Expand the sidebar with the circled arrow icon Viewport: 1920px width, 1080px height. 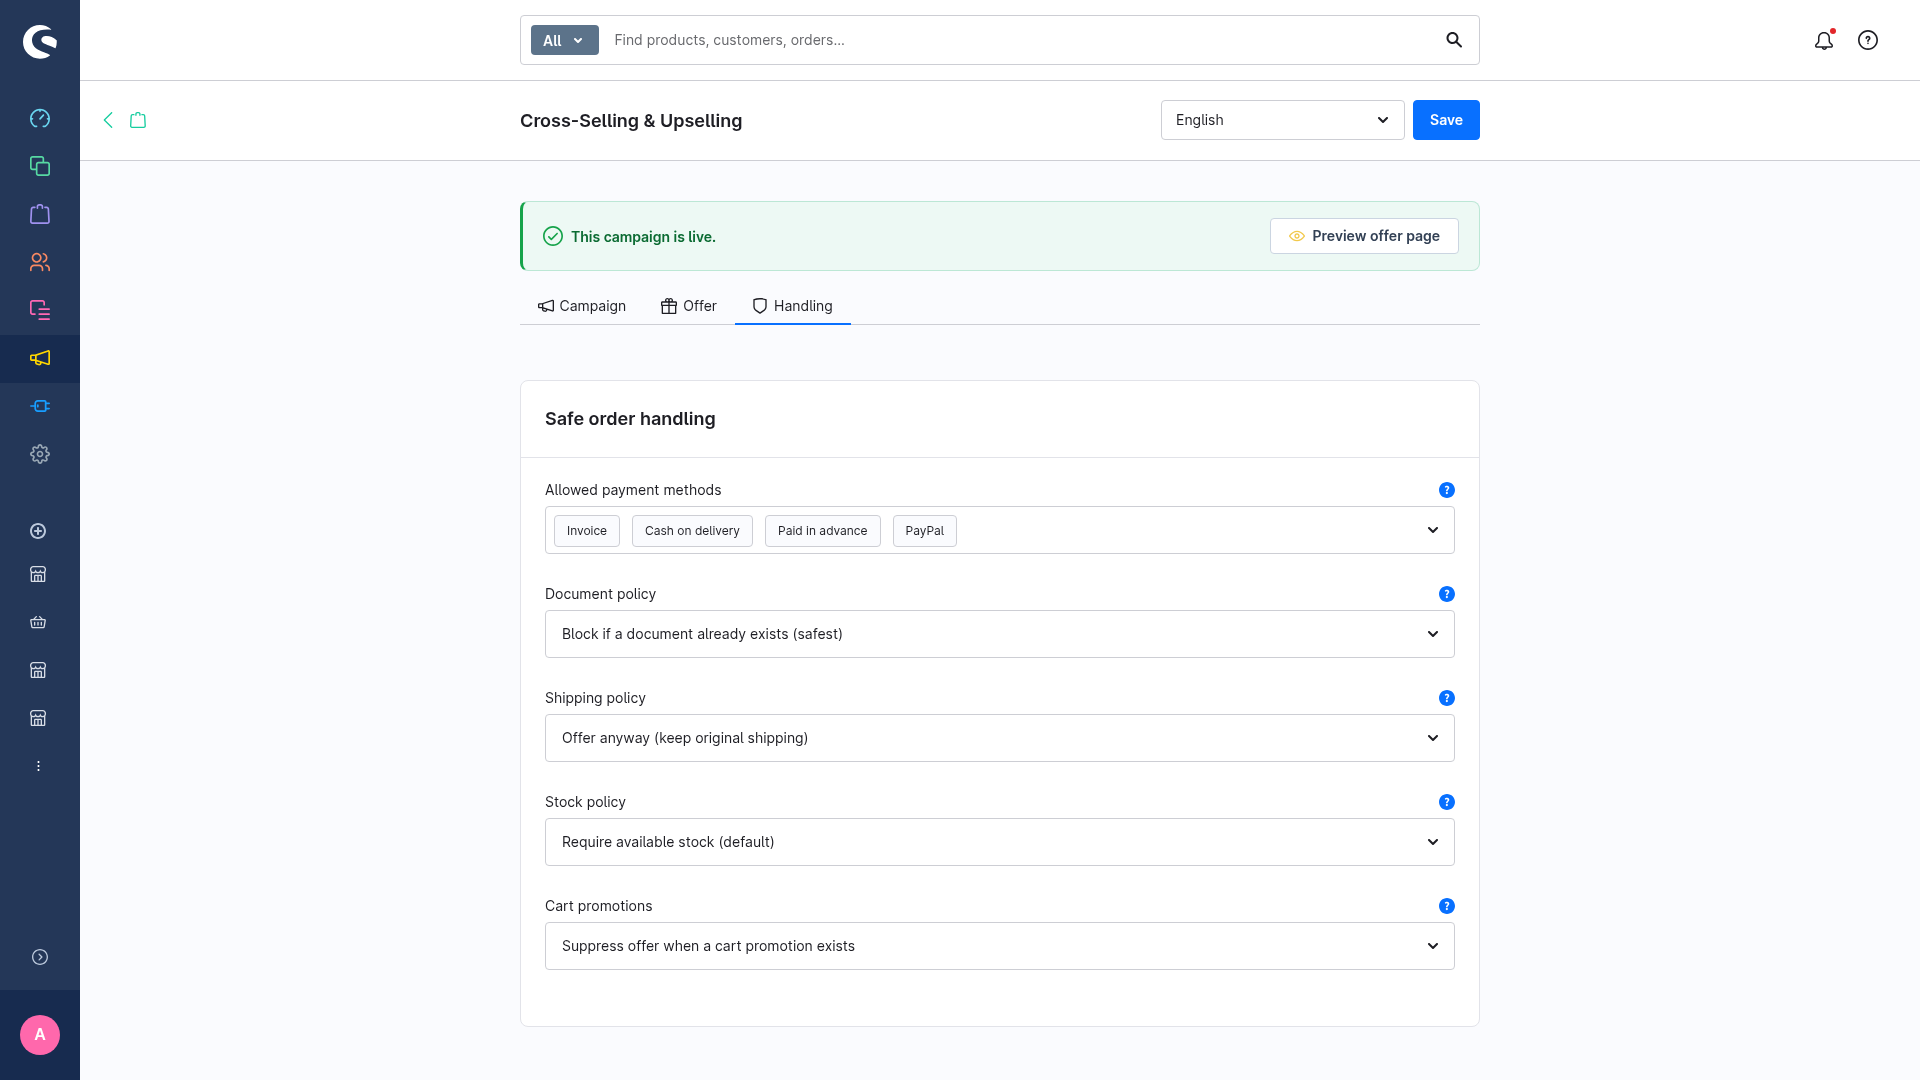(40, 957)
